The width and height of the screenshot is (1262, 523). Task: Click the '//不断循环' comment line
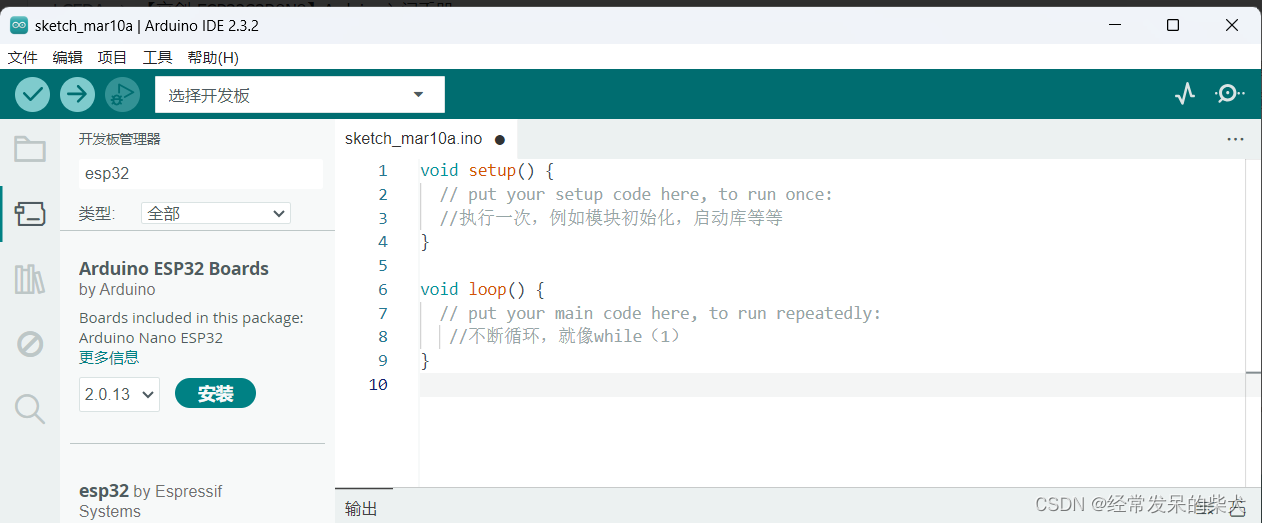point(565,336)
